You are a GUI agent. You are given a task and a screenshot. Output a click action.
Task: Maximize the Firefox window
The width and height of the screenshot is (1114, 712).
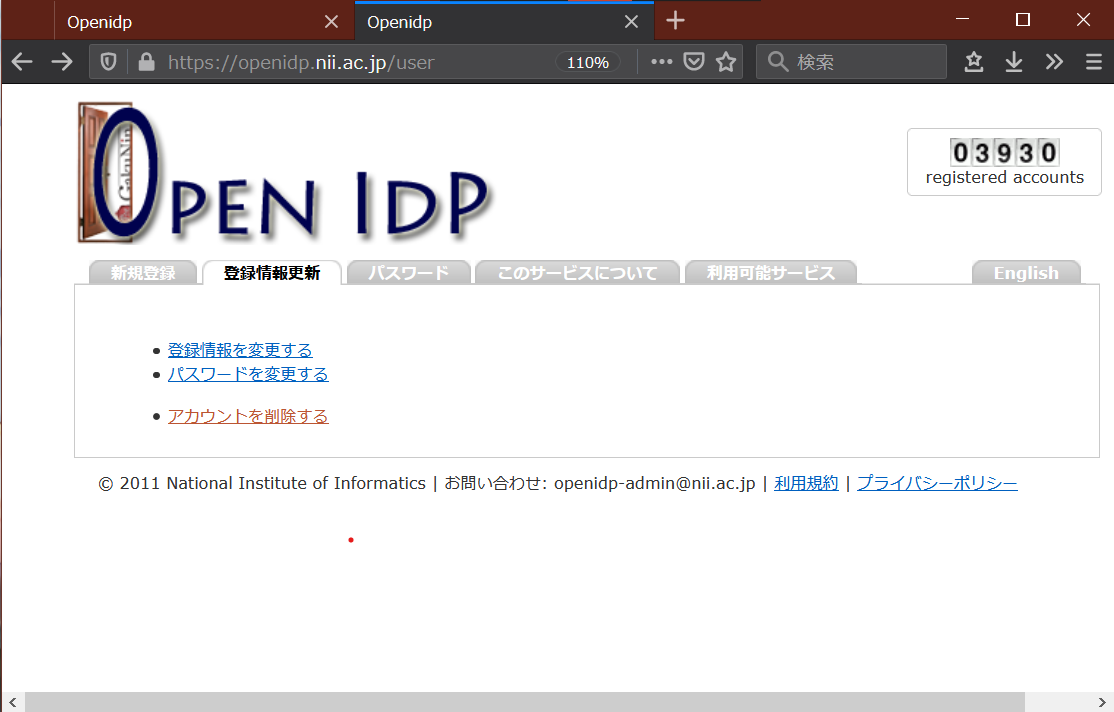coord(1022,19)
